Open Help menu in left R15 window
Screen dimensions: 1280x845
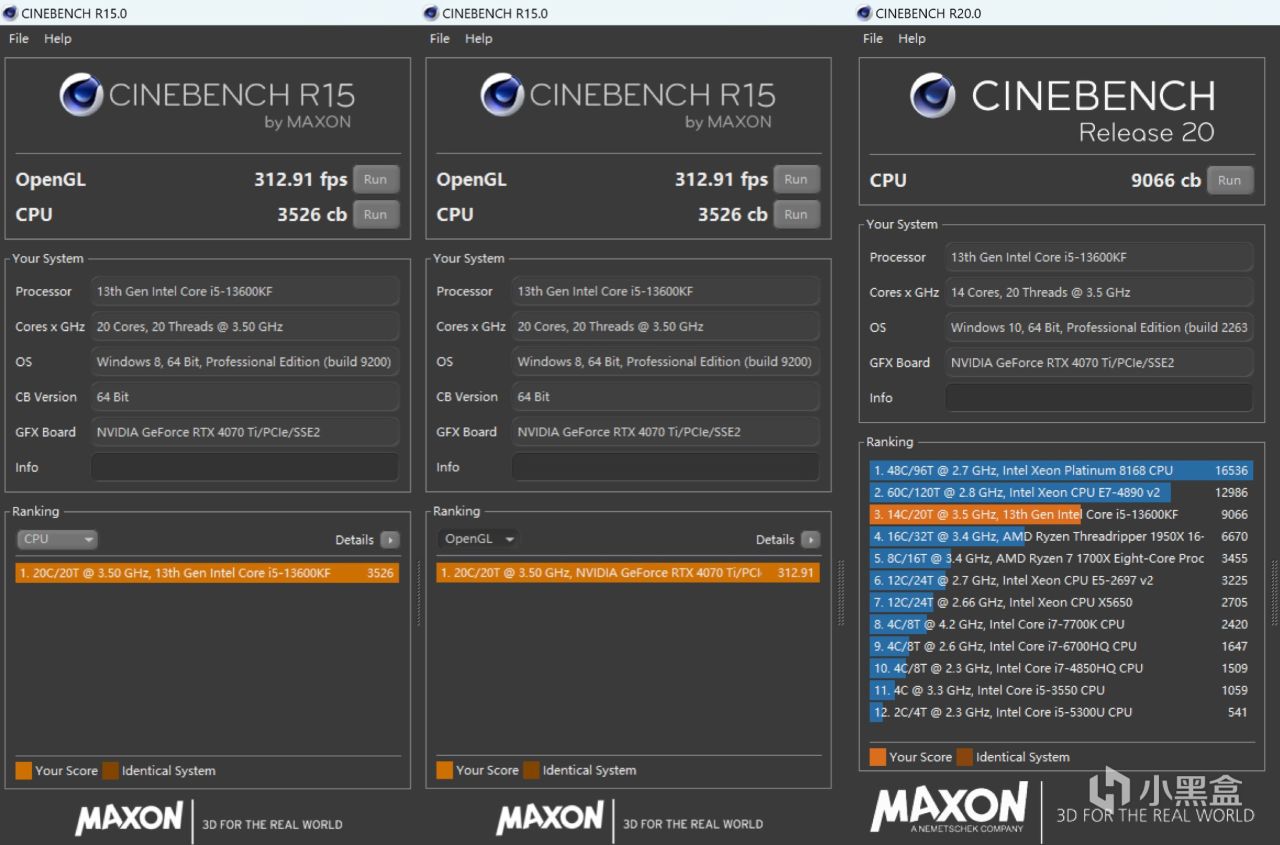click(58, 39)
